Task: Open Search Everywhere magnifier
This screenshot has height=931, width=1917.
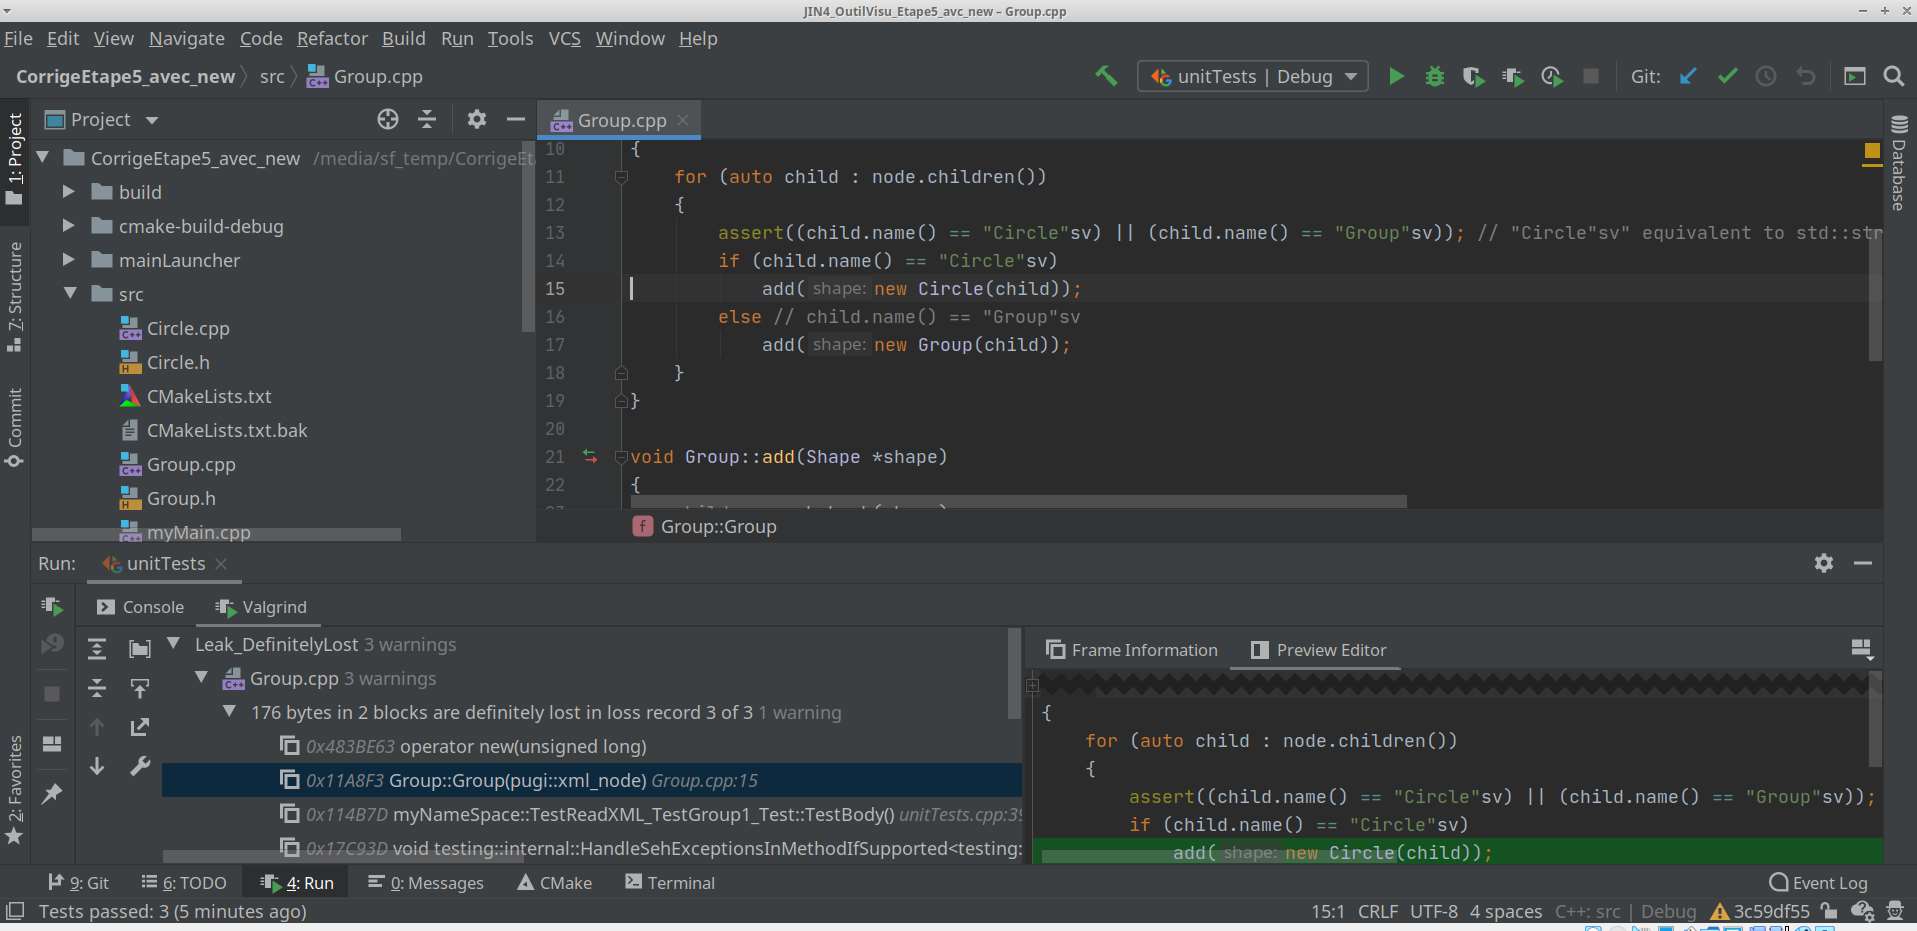Action: [1893, 76]
